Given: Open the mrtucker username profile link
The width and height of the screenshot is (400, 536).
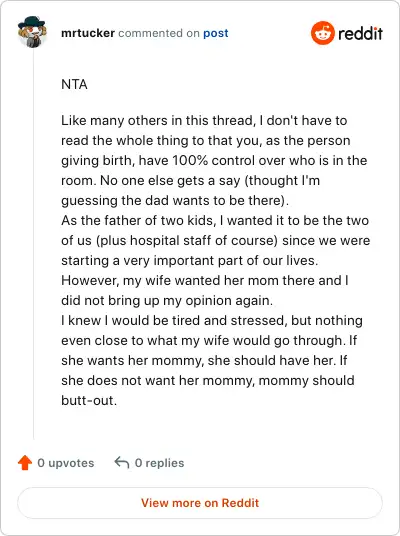Looking at the screenshot, I should (x=88, y=33).
